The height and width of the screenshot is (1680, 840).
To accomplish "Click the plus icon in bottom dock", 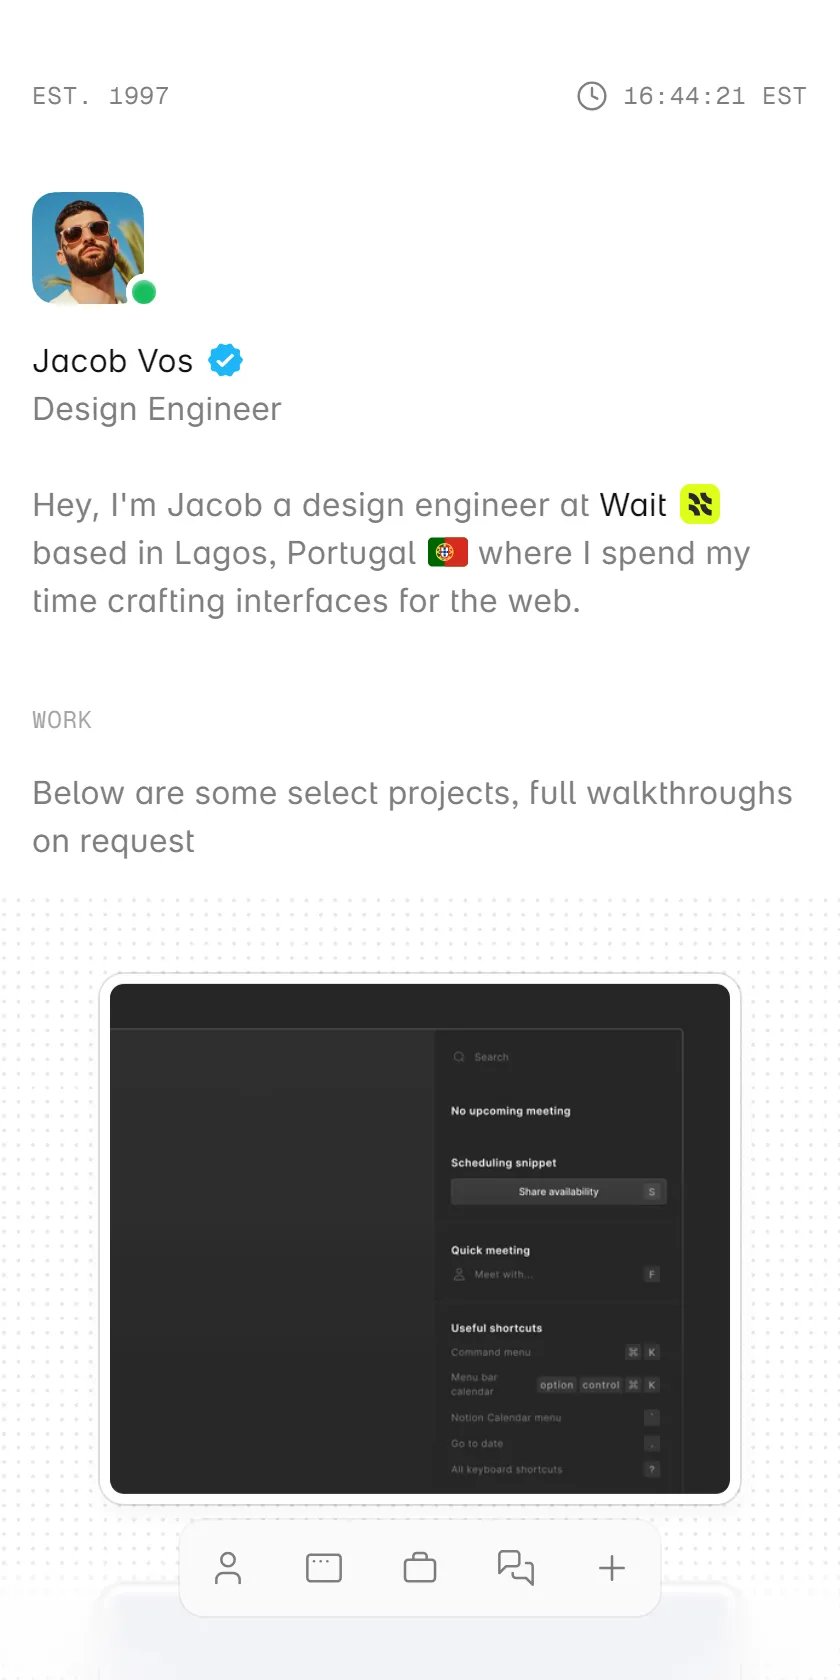I will tap(612, 1568).
